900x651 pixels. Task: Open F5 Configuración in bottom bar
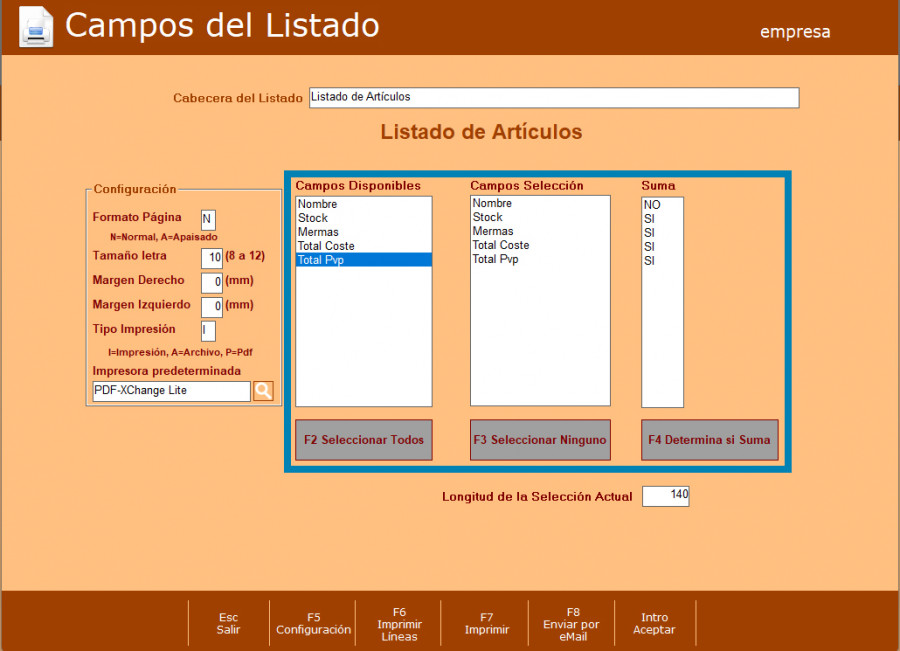click(x=313, y=624)
